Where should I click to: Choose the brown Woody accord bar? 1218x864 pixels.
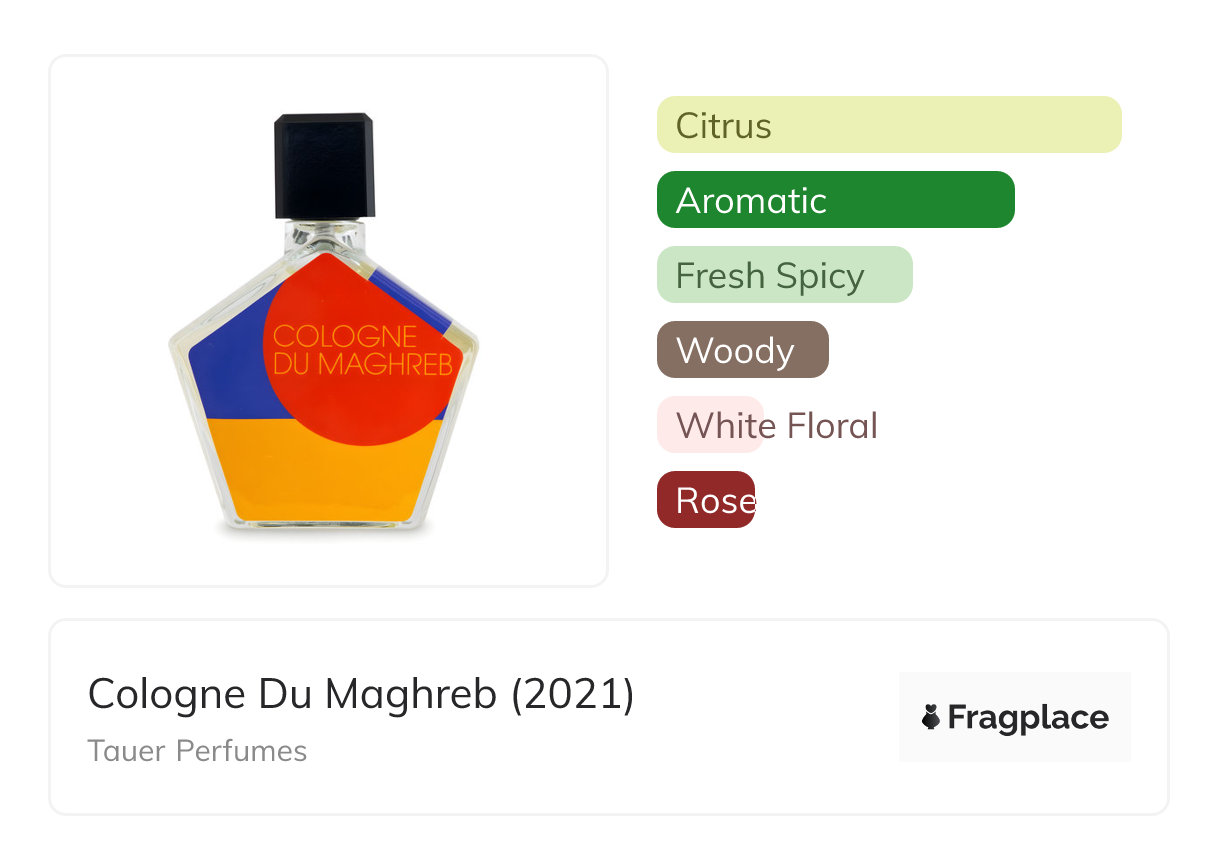pyautogui.click(x=742, y=350)
